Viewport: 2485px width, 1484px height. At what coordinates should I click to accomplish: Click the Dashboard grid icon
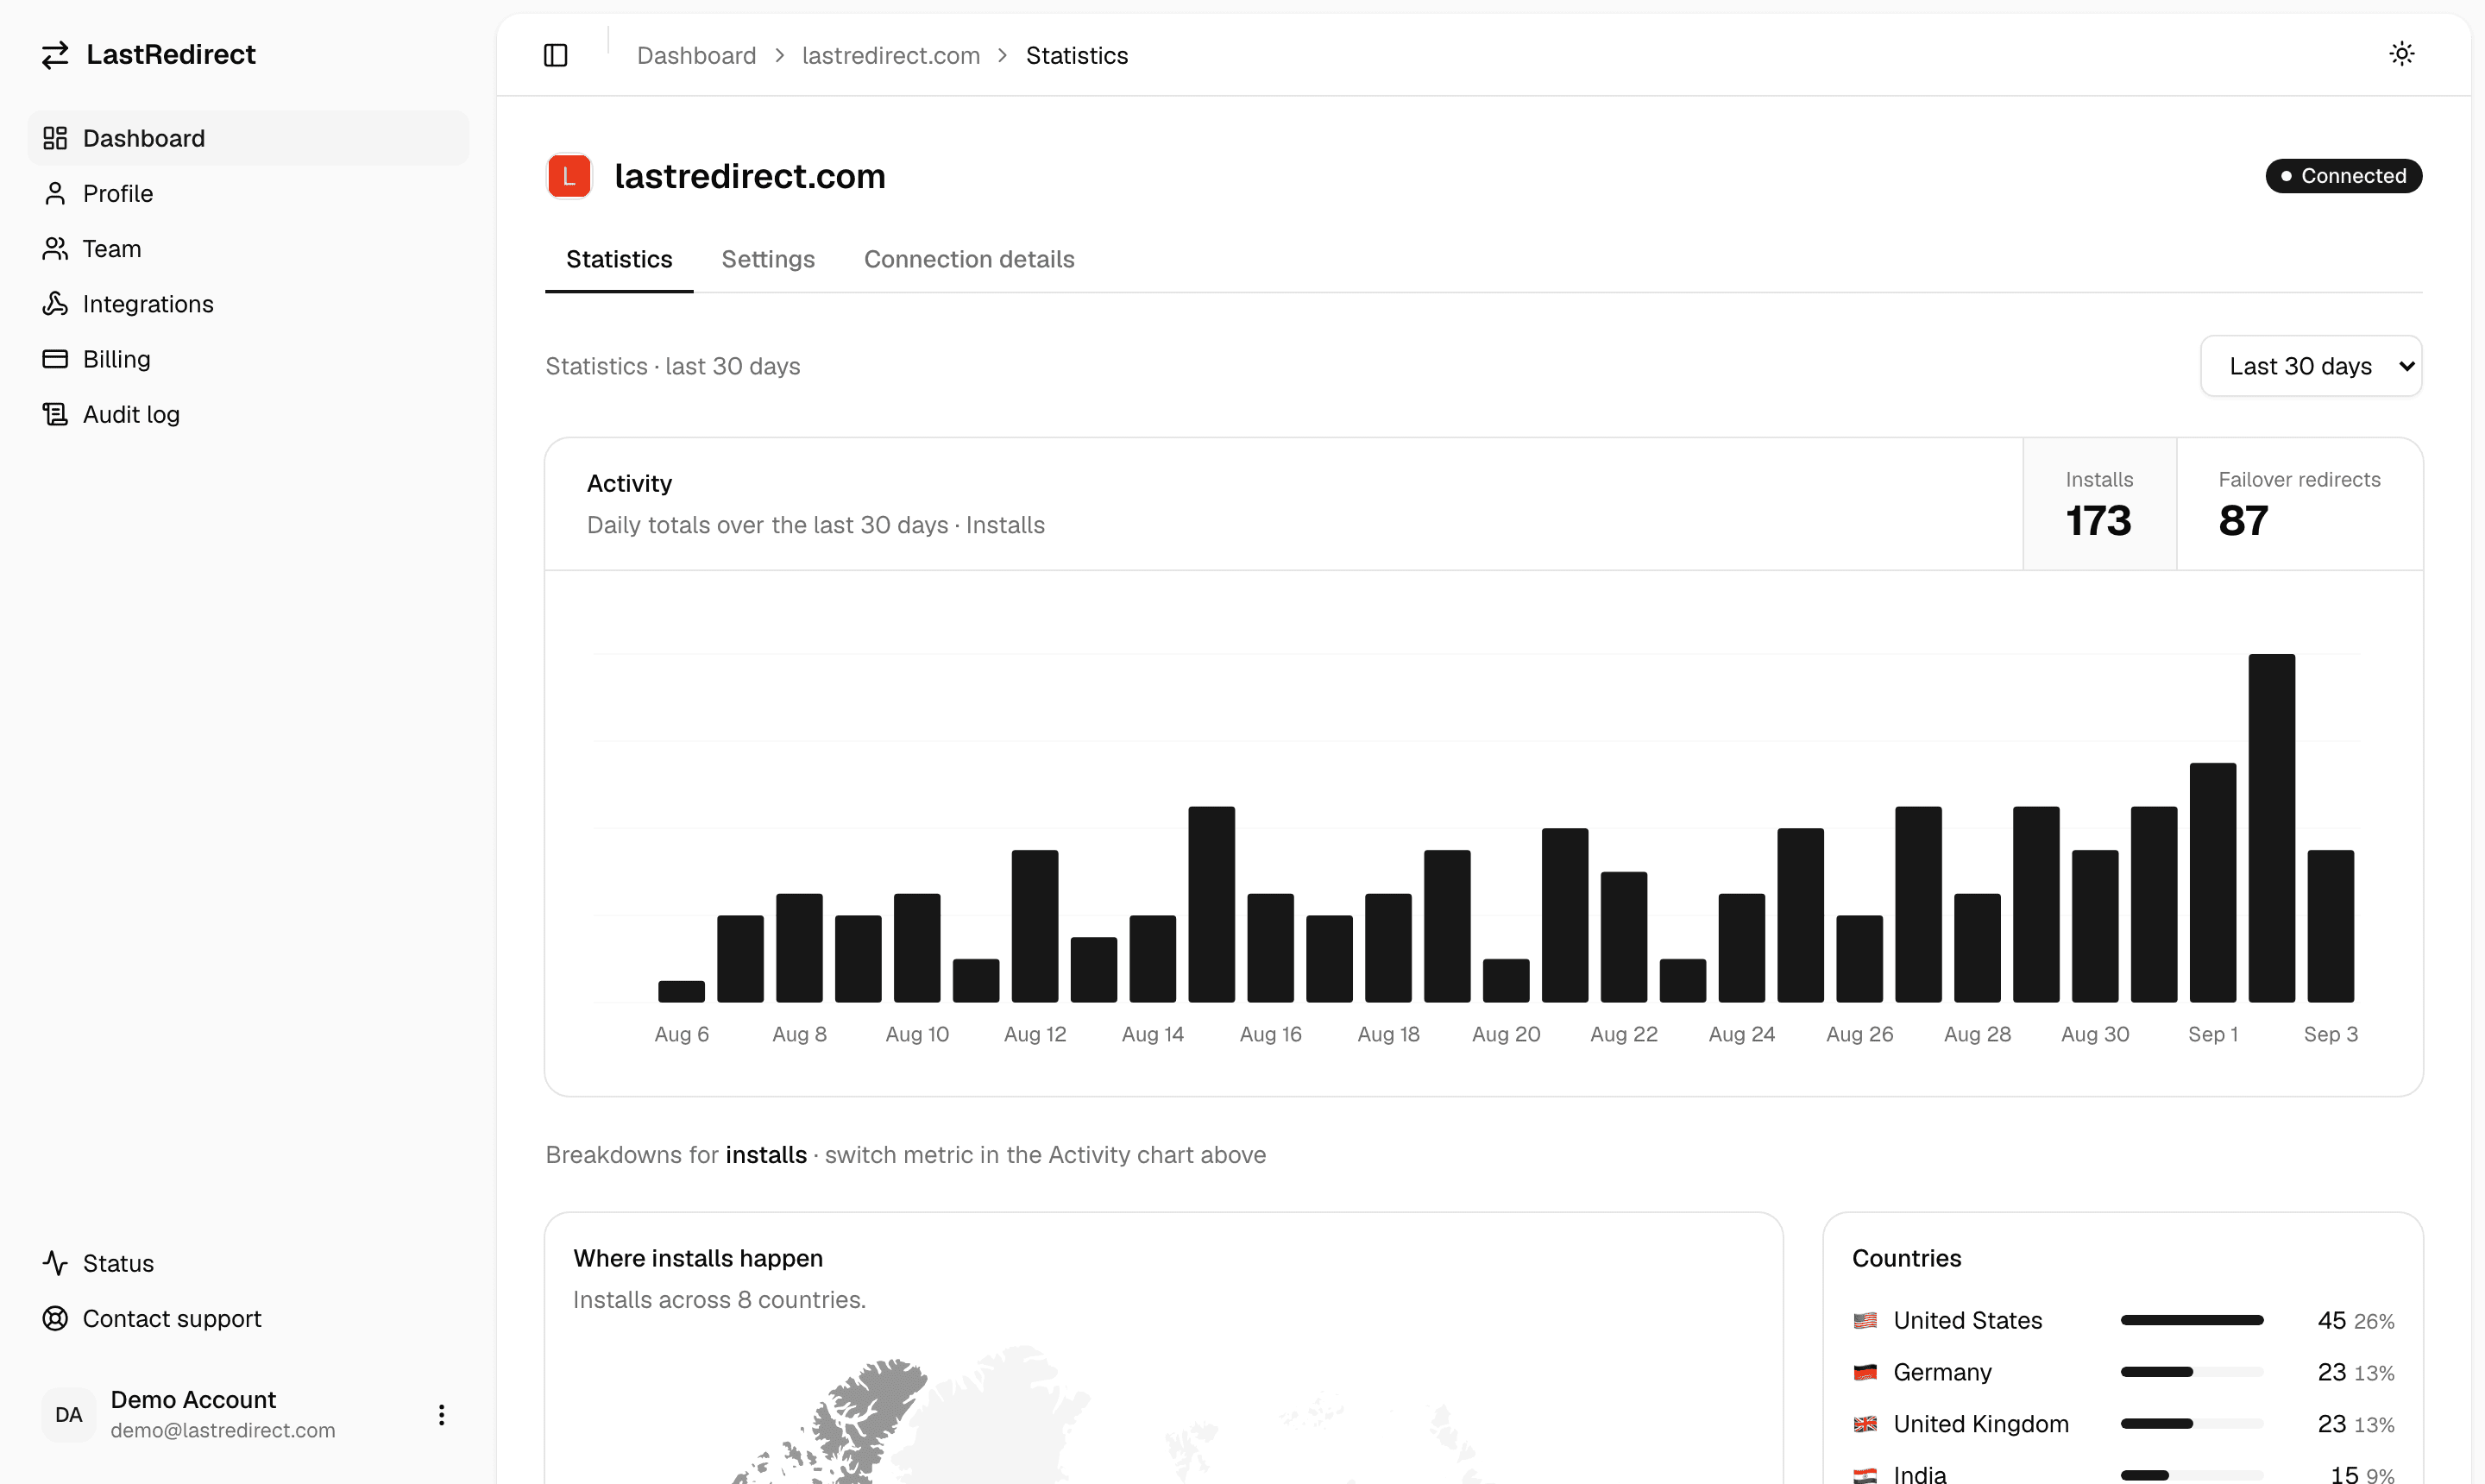coord(55,138)
